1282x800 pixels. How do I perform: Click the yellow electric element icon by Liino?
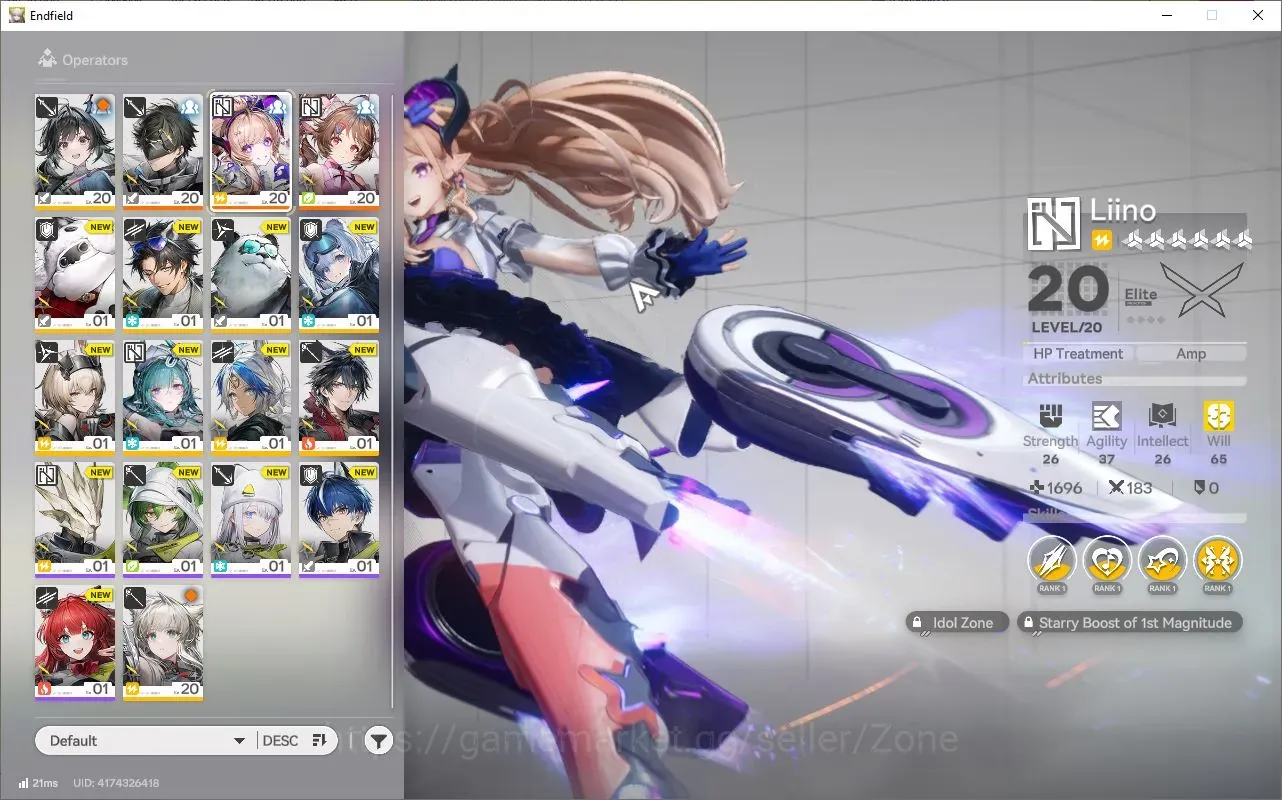click(1102, 240)
